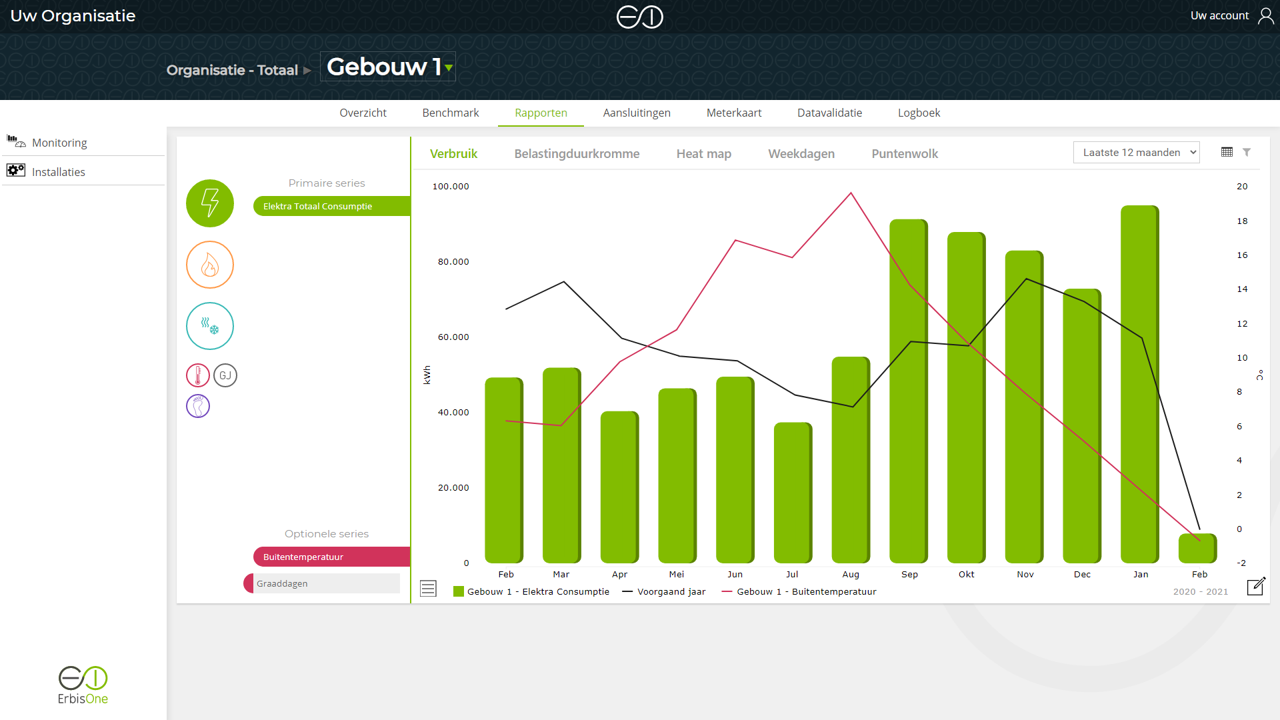Select the thermometer temperature icon
The height and width of the screenshot is (720, 1280).
click(x=198, y=375)
